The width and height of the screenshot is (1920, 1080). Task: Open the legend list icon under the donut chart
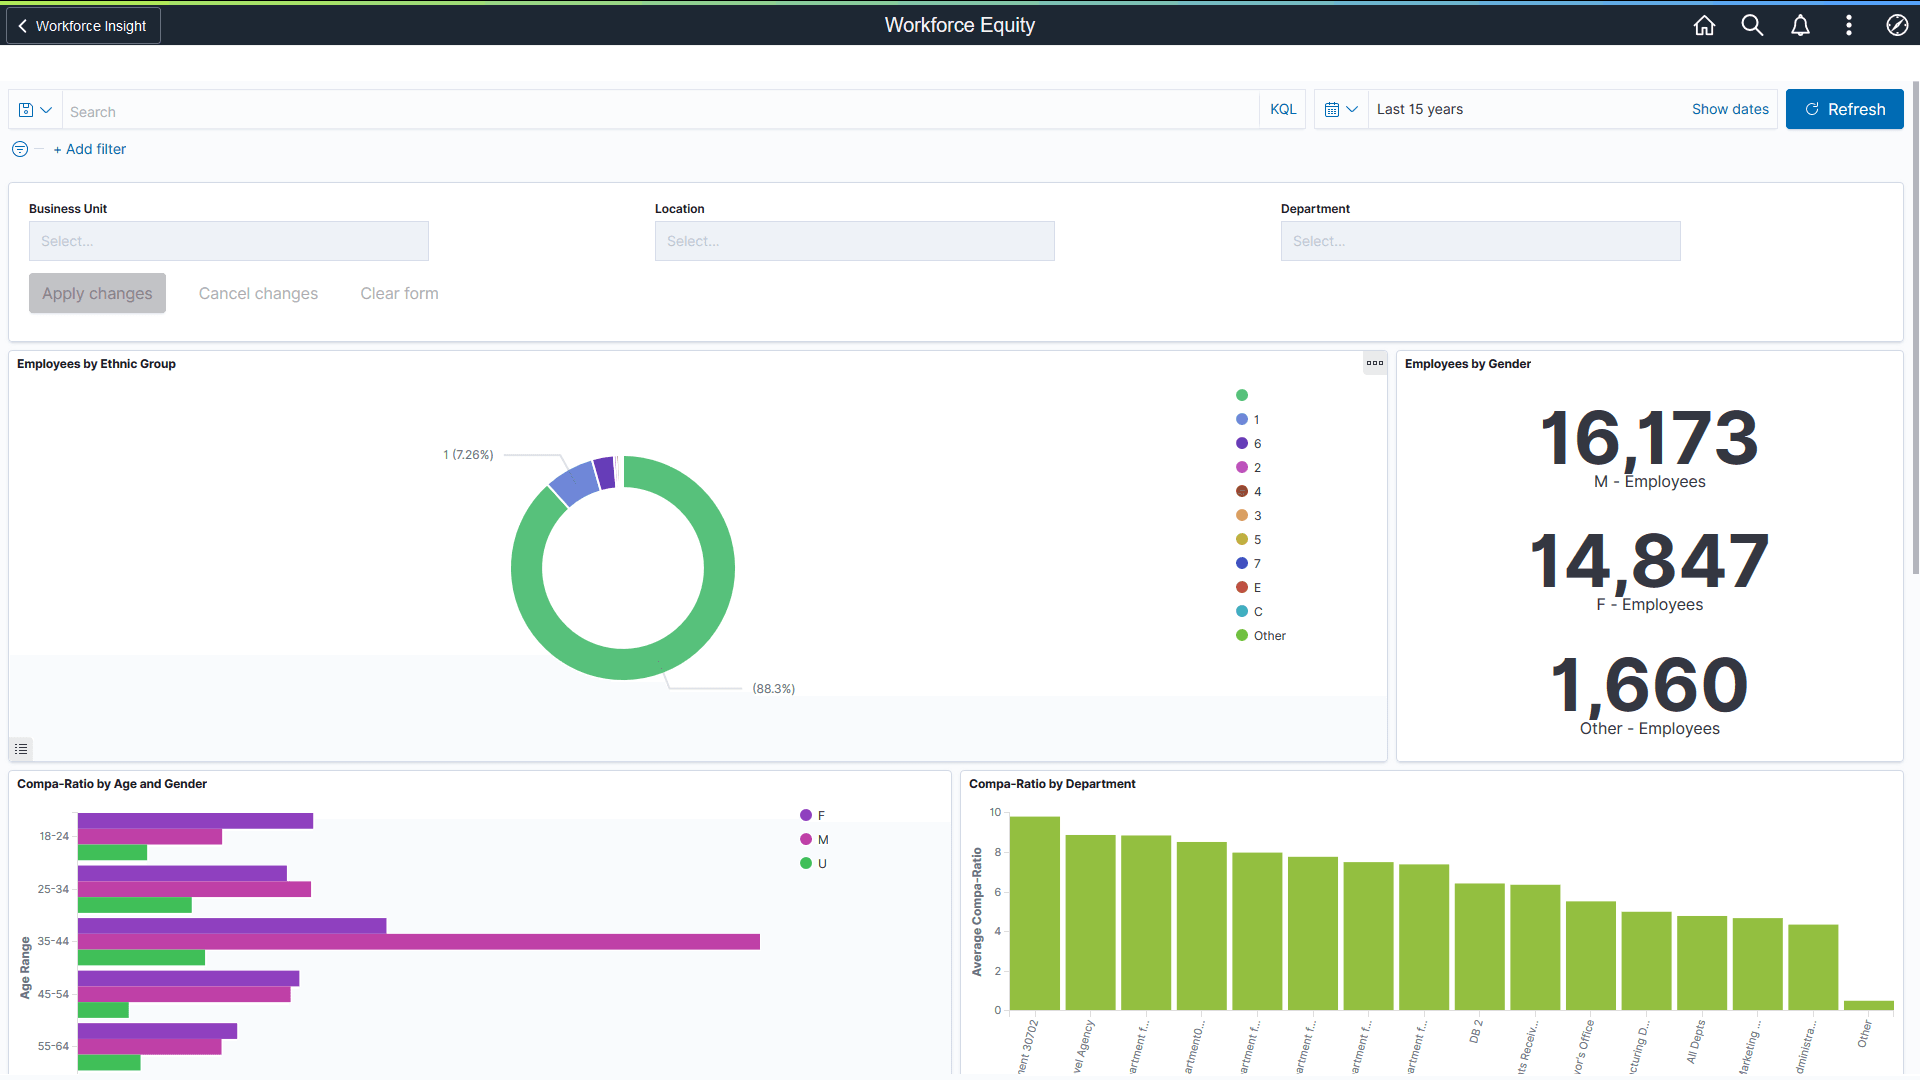pyautogui.click(x=21, y=748)
